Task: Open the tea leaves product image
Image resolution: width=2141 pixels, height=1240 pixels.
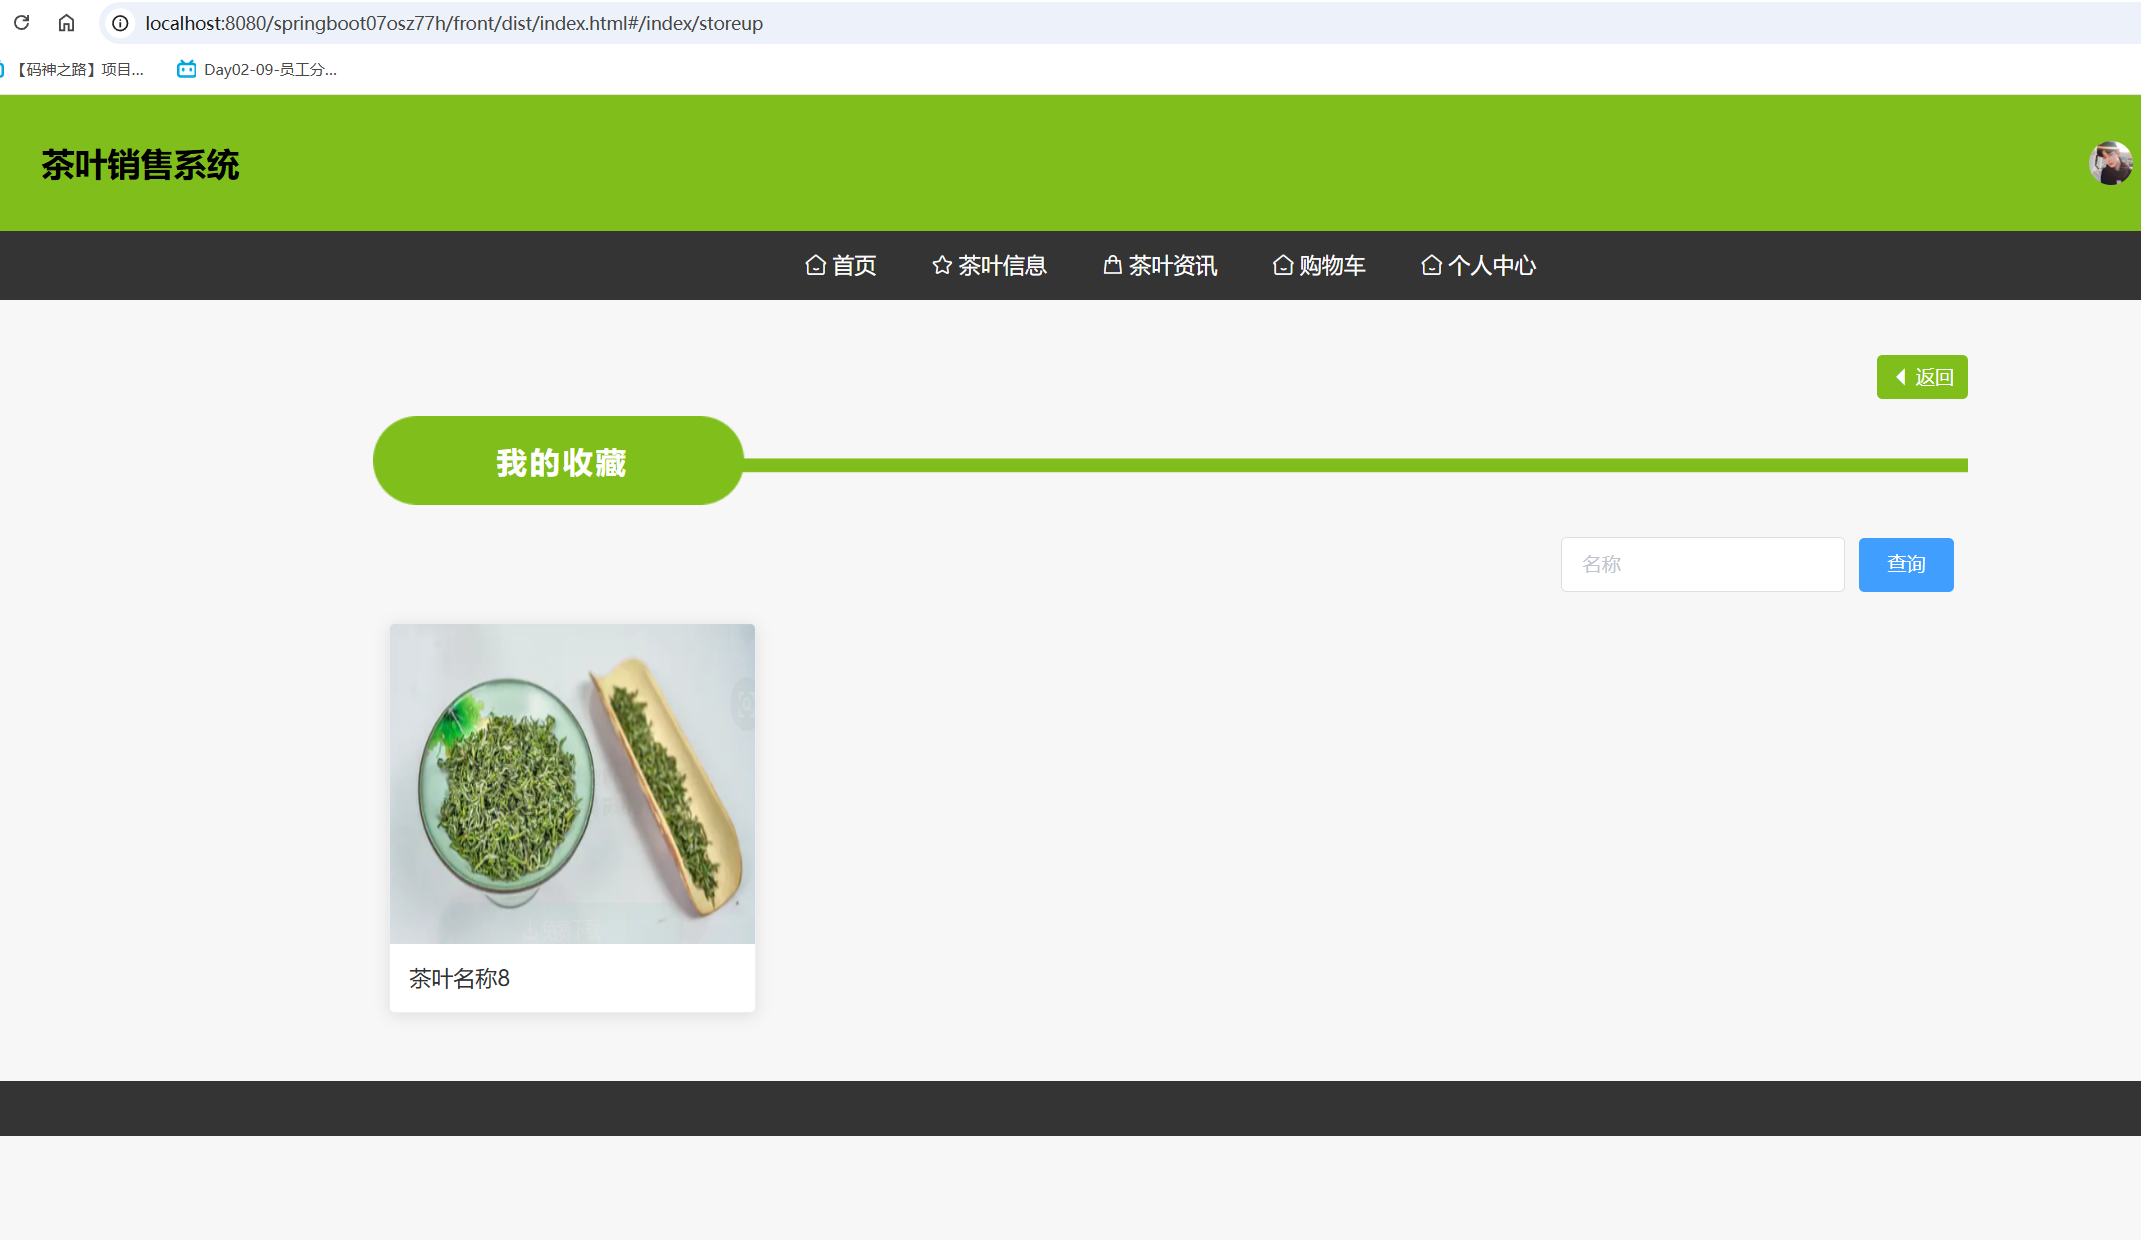Action: [572, 783]
